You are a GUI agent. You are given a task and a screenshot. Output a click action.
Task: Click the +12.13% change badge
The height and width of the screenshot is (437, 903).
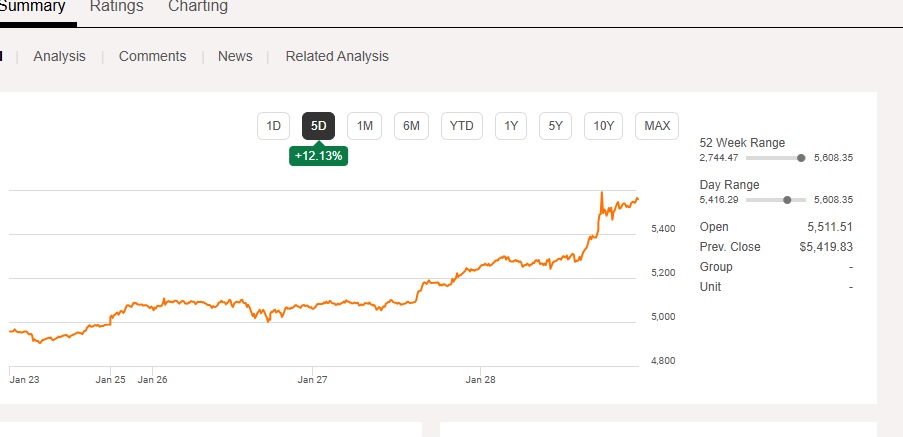pos(318,156)
